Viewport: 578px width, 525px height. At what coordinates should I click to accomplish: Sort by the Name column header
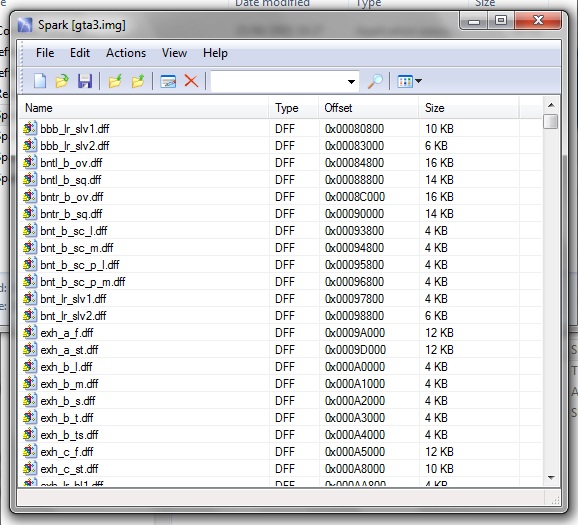coord(144,108)
